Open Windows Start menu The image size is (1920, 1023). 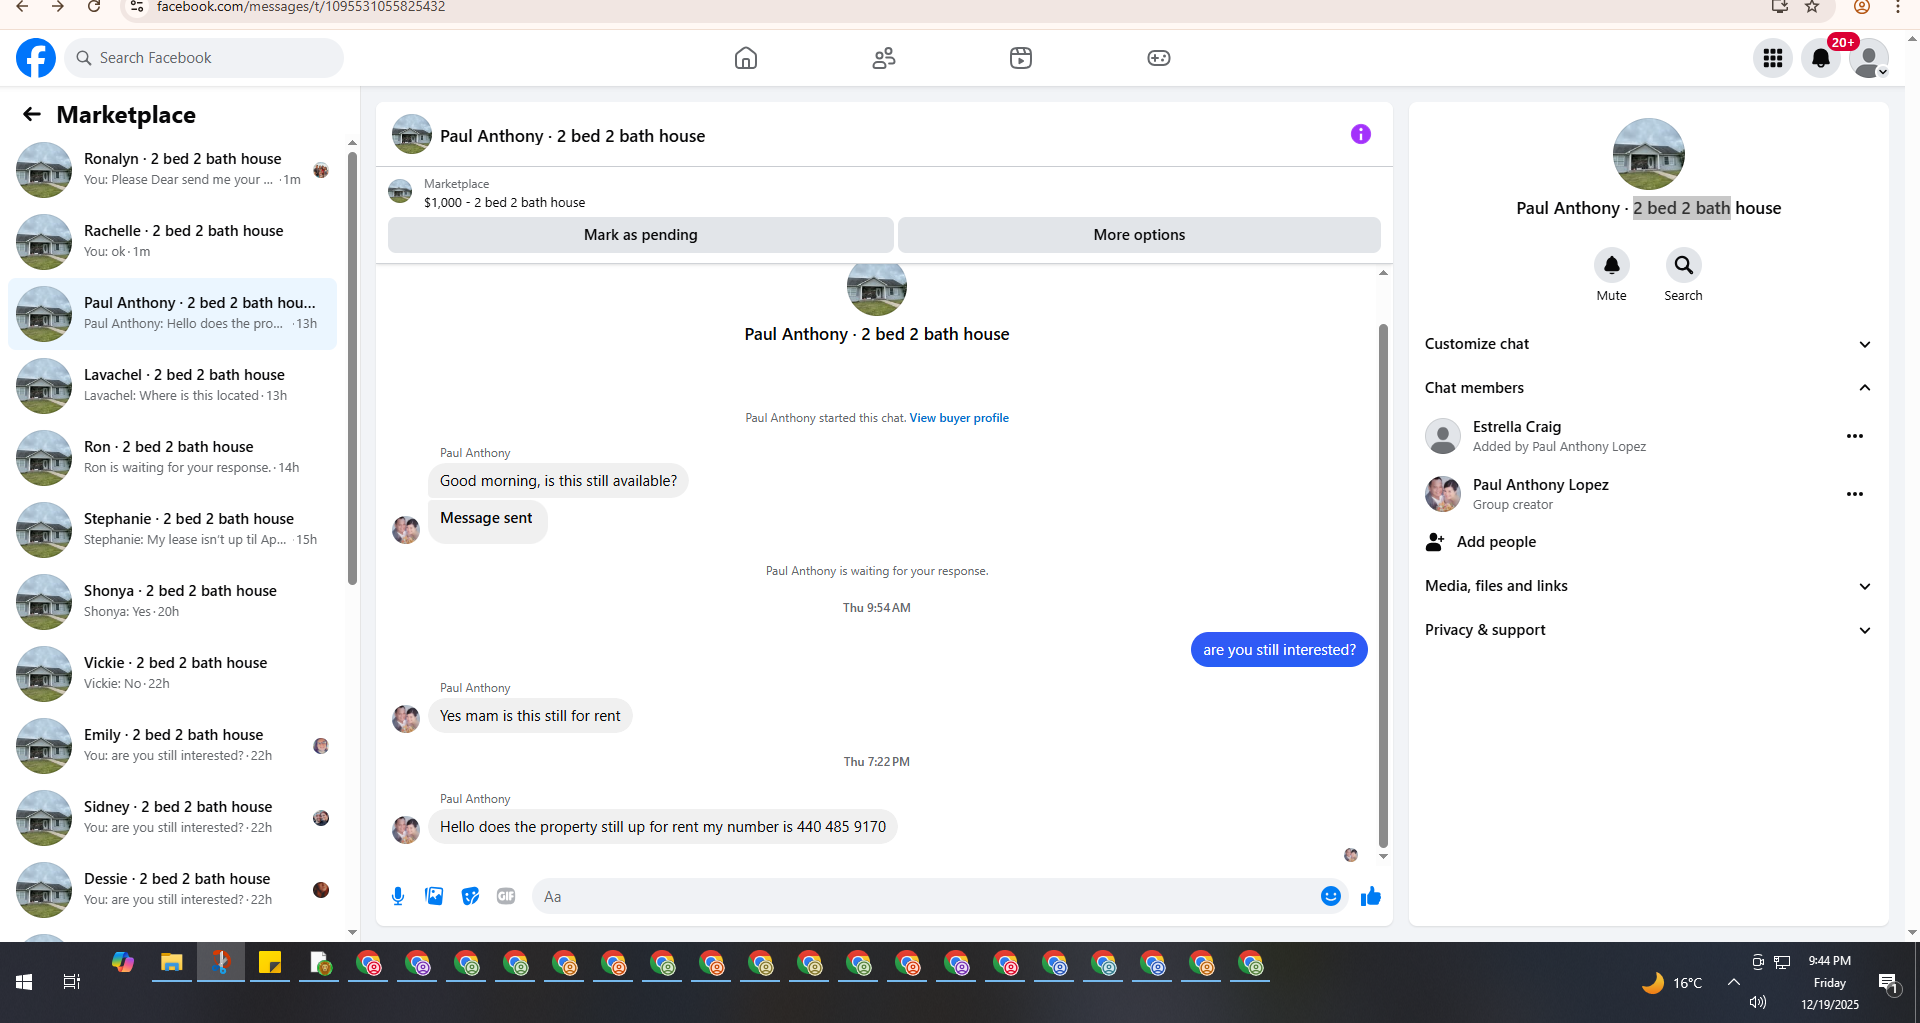point(24,982)
